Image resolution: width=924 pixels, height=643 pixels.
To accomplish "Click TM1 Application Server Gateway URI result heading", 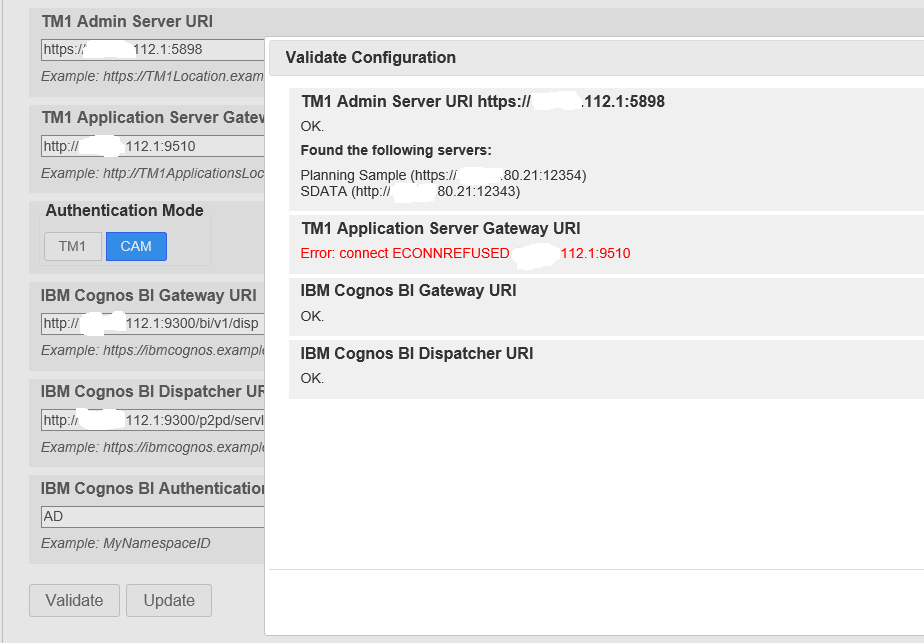I will 441,229.
